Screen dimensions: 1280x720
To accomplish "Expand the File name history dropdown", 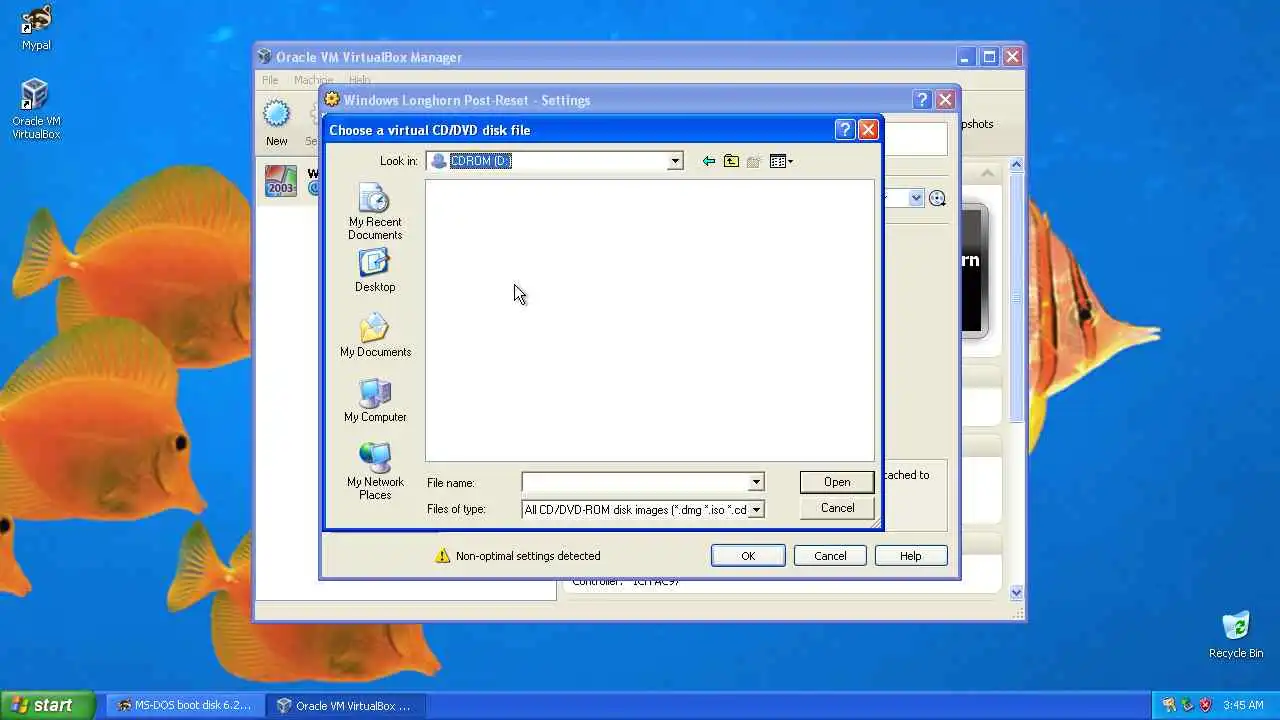I will coord(756,482).
